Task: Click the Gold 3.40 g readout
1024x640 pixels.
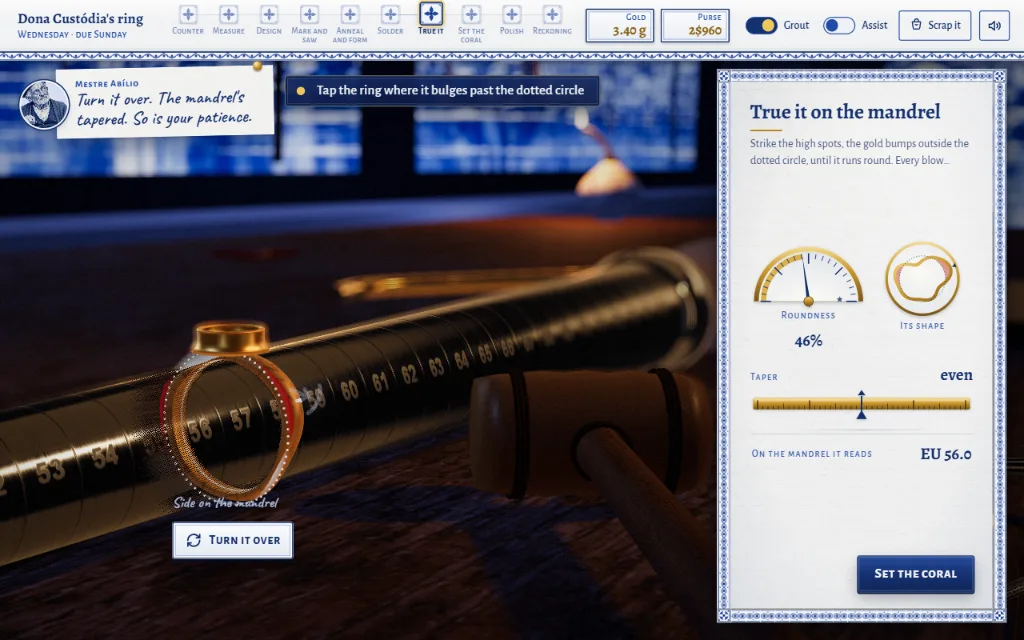Action: click(620, 25)
